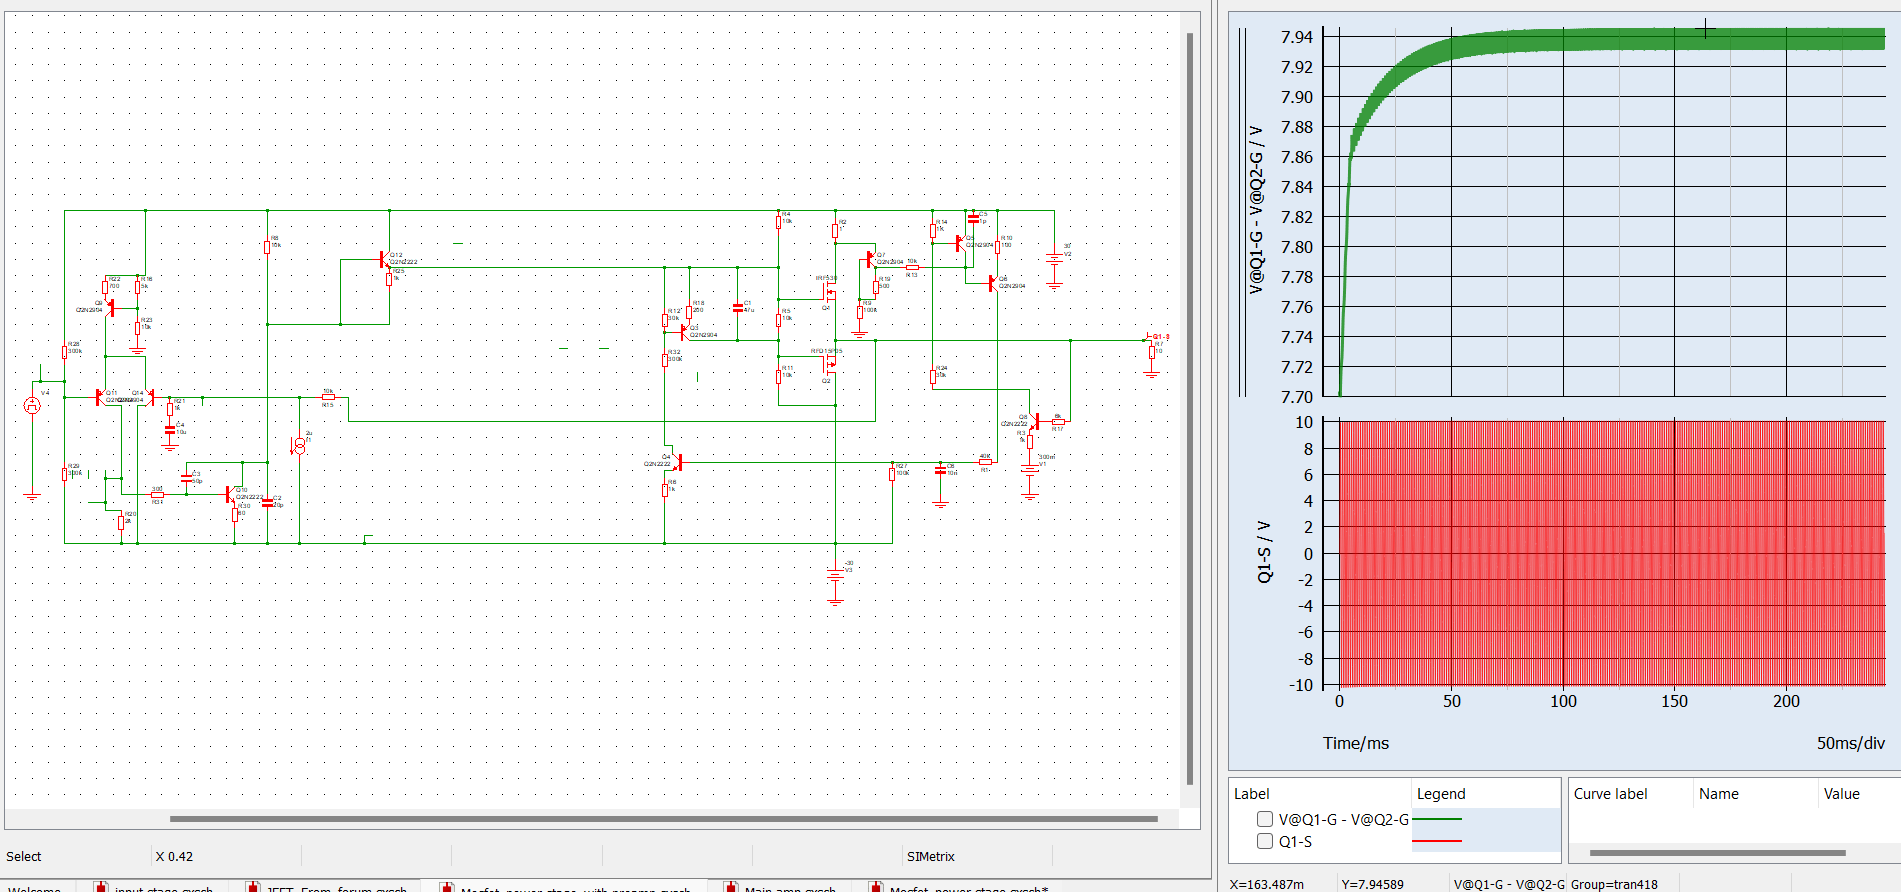Screen dimensions: 1901x892
Task: Select the V3 battery symbol at bottom
Action: [835, 574]
